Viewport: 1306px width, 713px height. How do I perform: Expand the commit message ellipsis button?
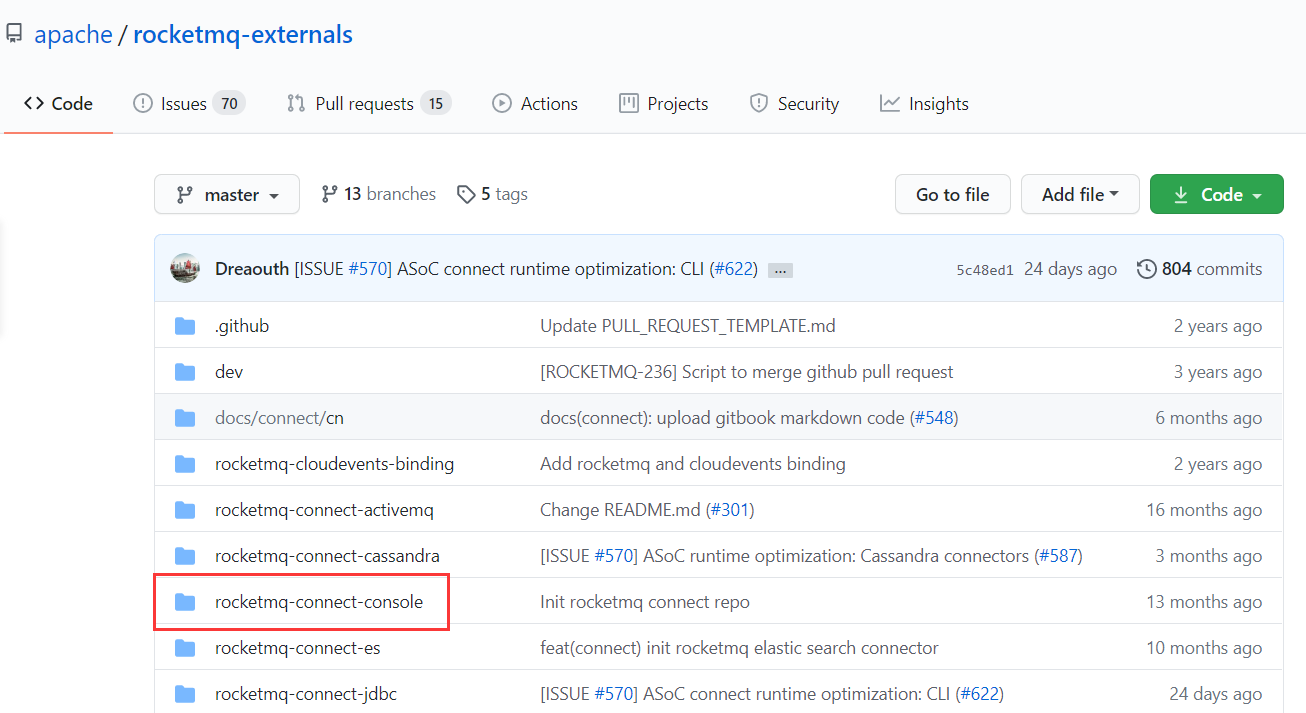[781, 270]
